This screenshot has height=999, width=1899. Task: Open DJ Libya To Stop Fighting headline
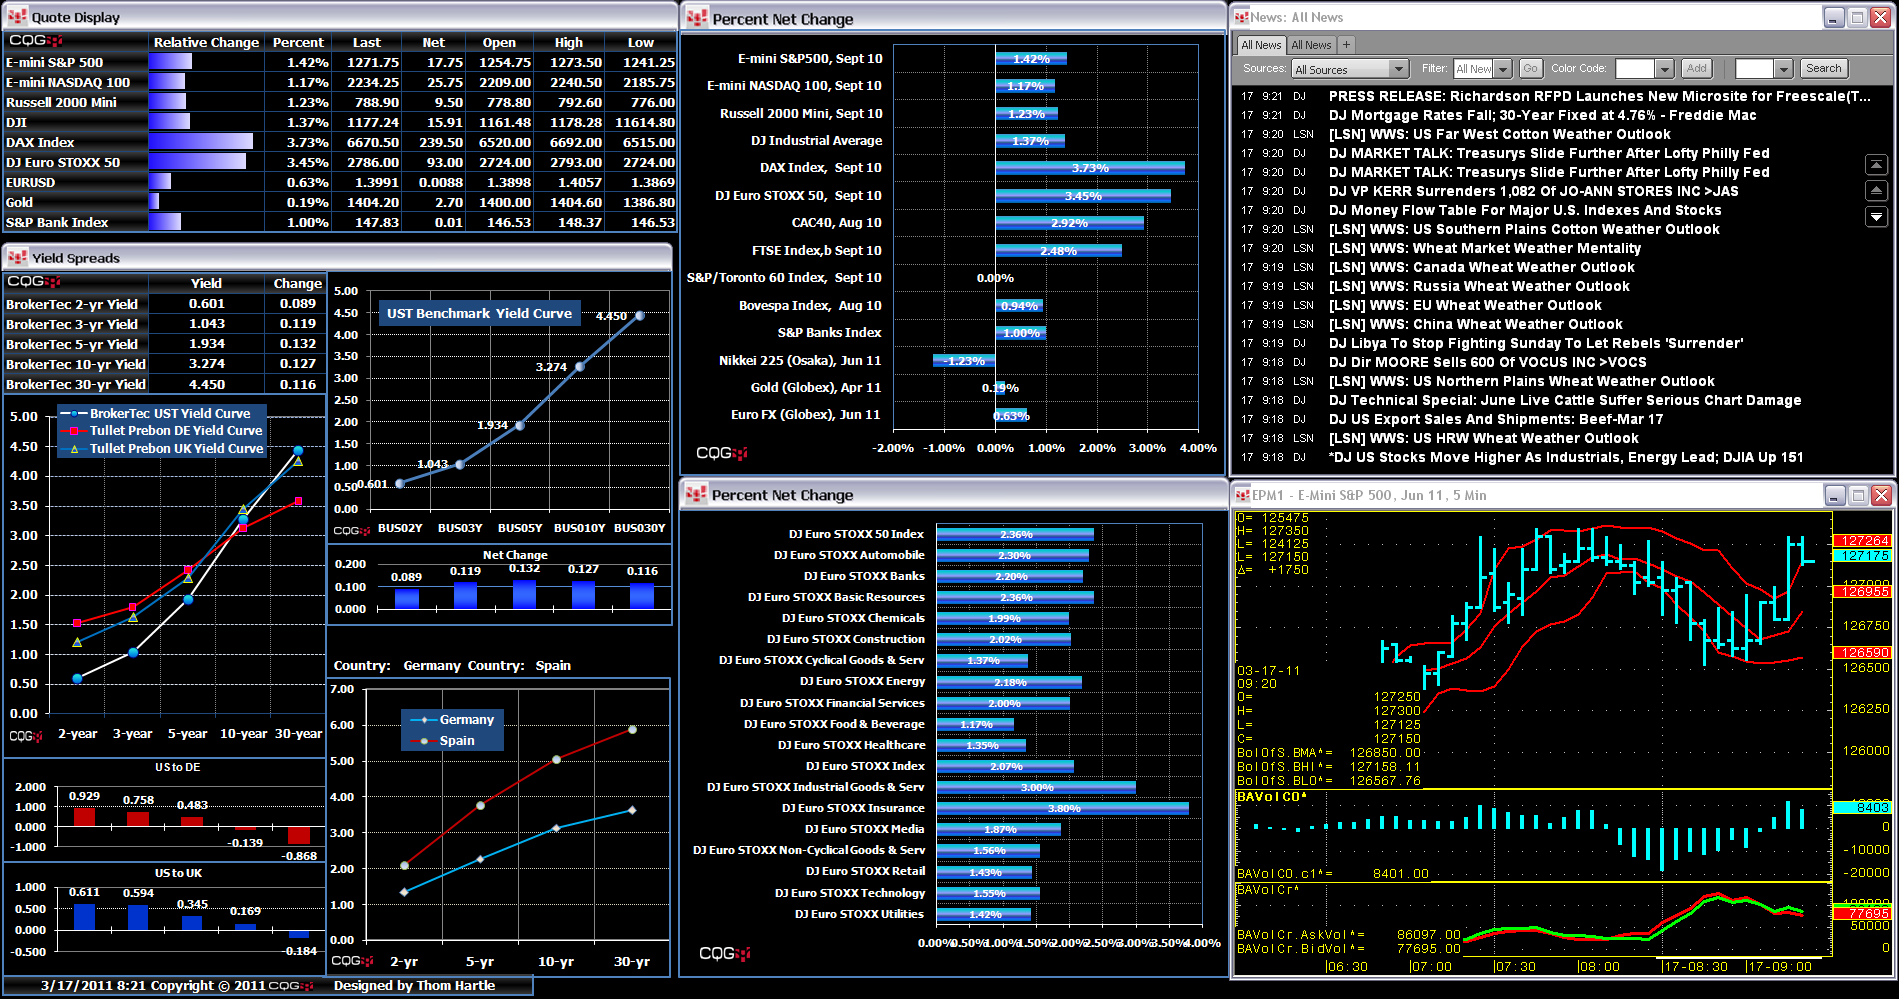(x=1535, y=344)
